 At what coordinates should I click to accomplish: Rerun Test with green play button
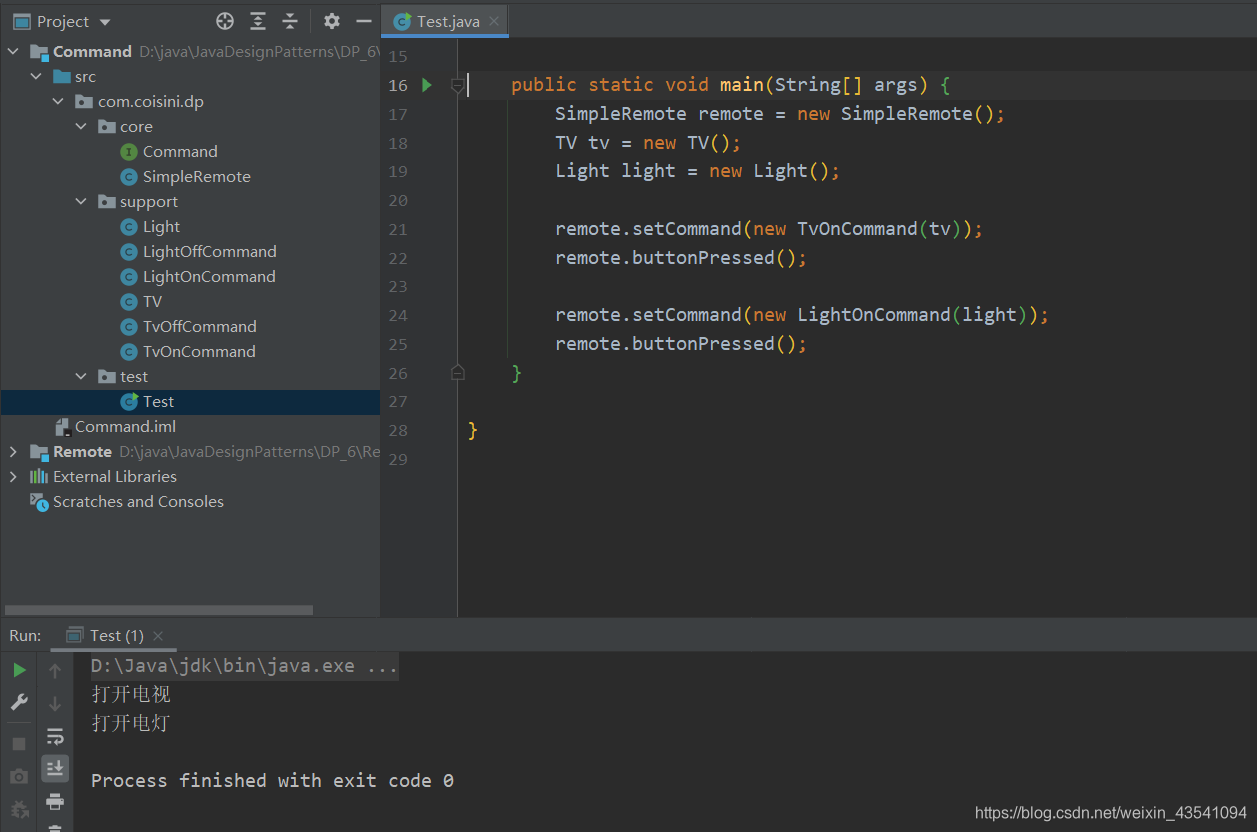(x=19, y=670)
